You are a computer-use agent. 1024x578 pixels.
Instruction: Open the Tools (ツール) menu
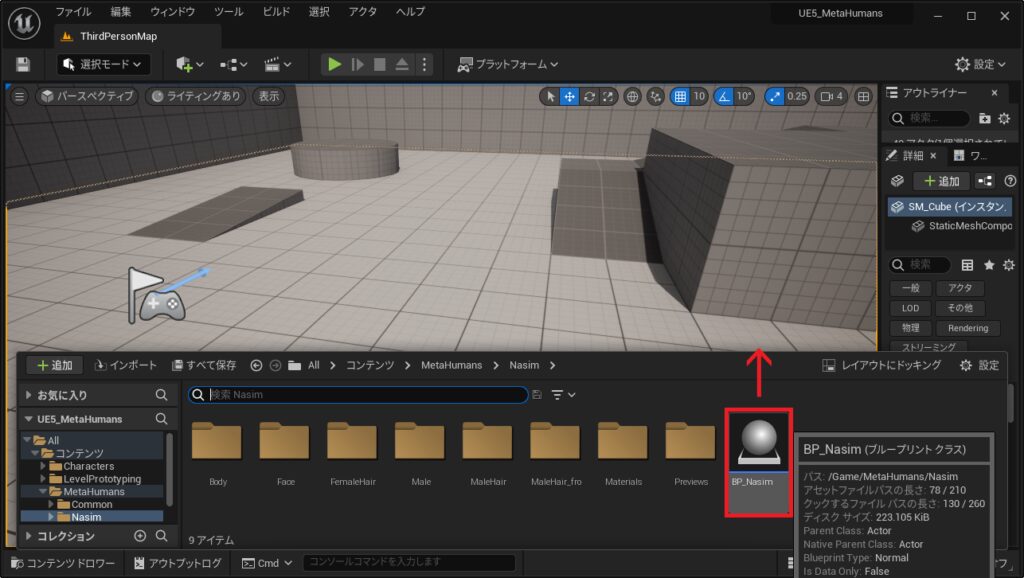coord(229,12)
